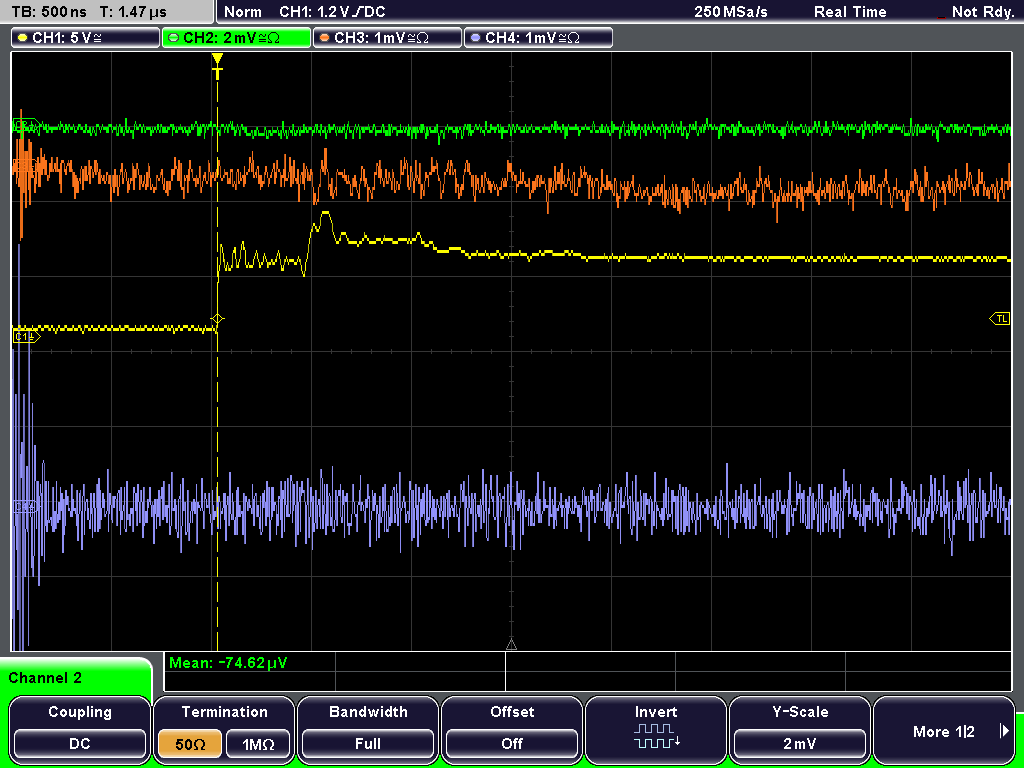Select the CH2: 2 mV channel tab
This screenshot has height=768, width=1024.
(236, 38)
